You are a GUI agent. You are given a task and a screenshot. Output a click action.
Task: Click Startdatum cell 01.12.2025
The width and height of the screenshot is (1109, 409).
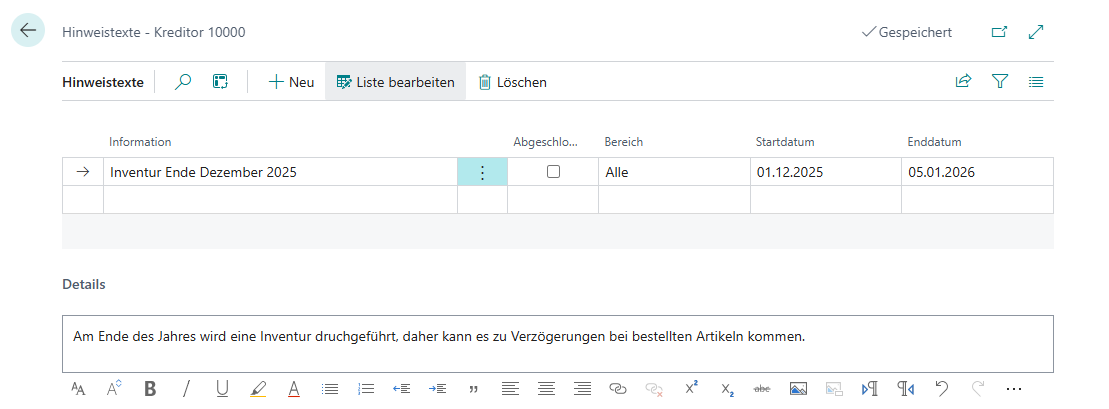pos(825,172)
